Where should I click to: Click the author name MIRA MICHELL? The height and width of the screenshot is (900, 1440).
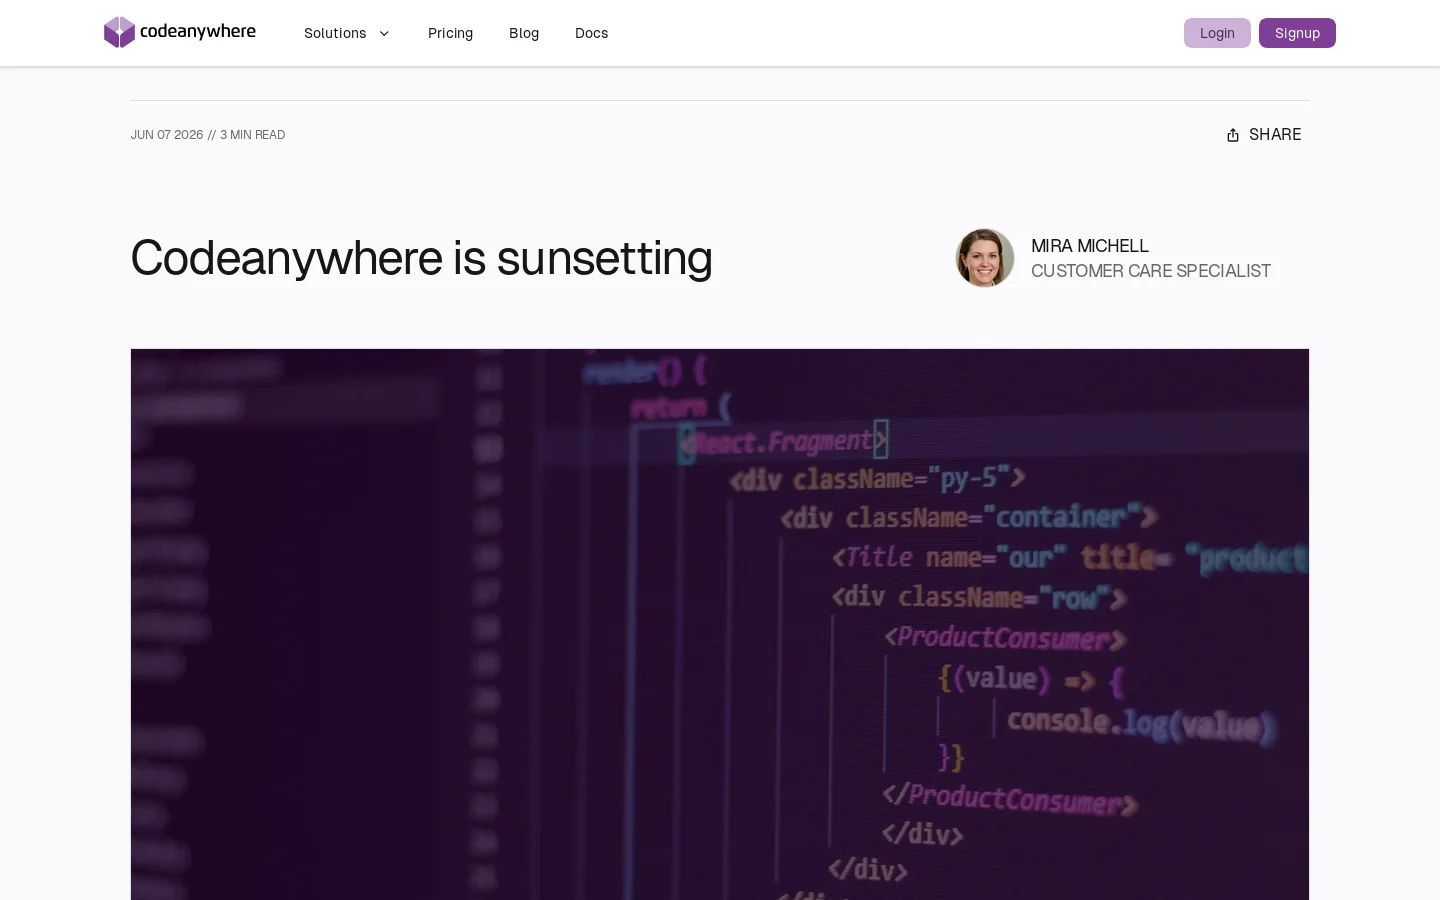tap(1090, 246)
